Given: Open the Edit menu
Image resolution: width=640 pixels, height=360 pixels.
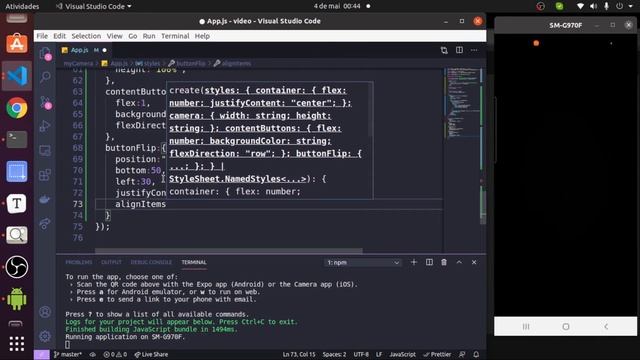Looking at the screenshot, I should tap(60, 36).
